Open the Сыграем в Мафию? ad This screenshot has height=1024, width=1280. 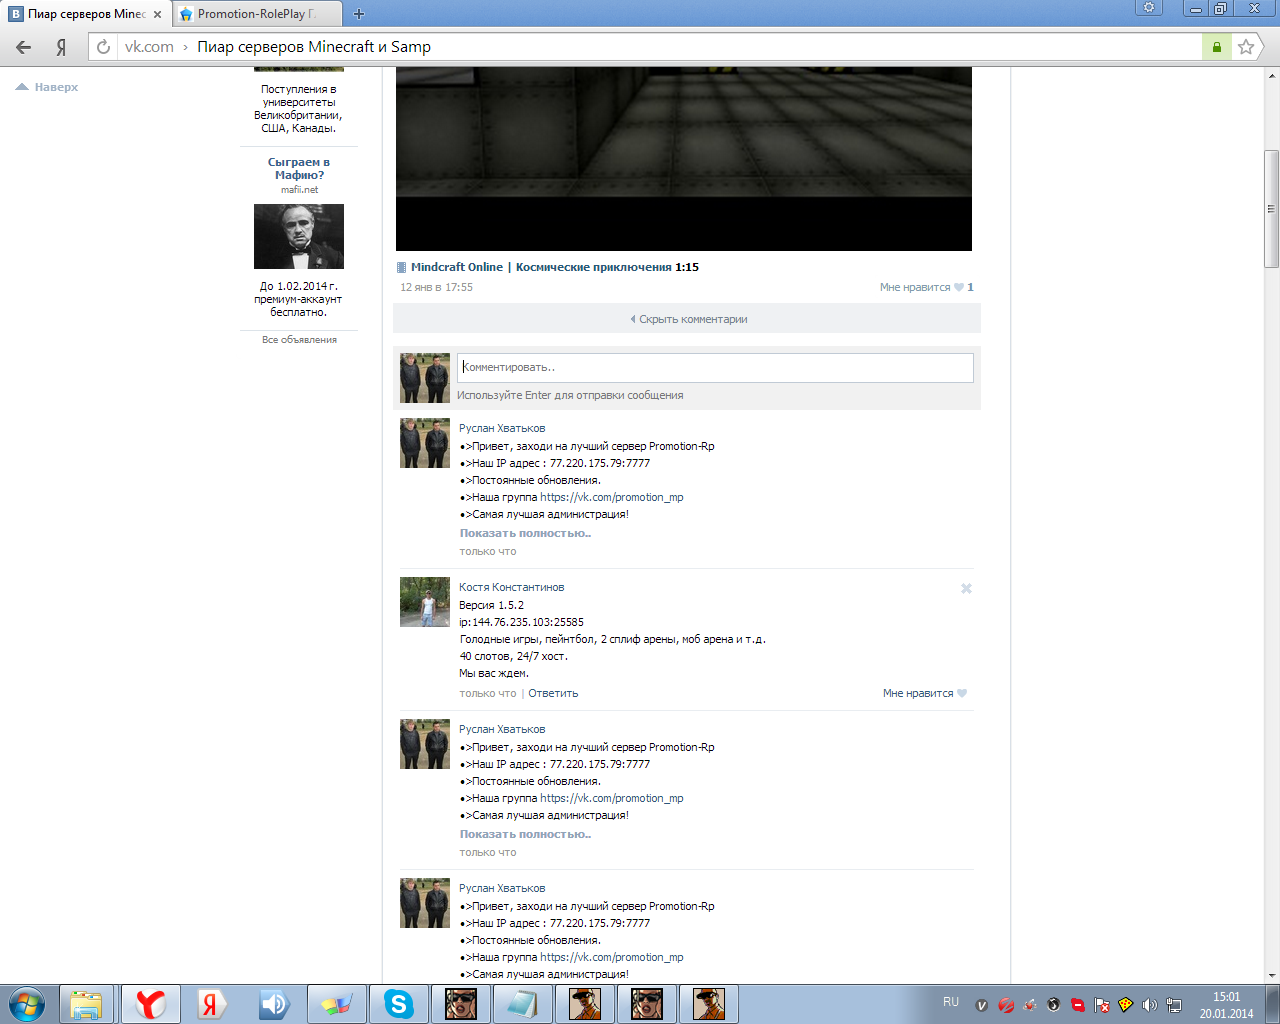pyautogui.click(x=298, y=168)
